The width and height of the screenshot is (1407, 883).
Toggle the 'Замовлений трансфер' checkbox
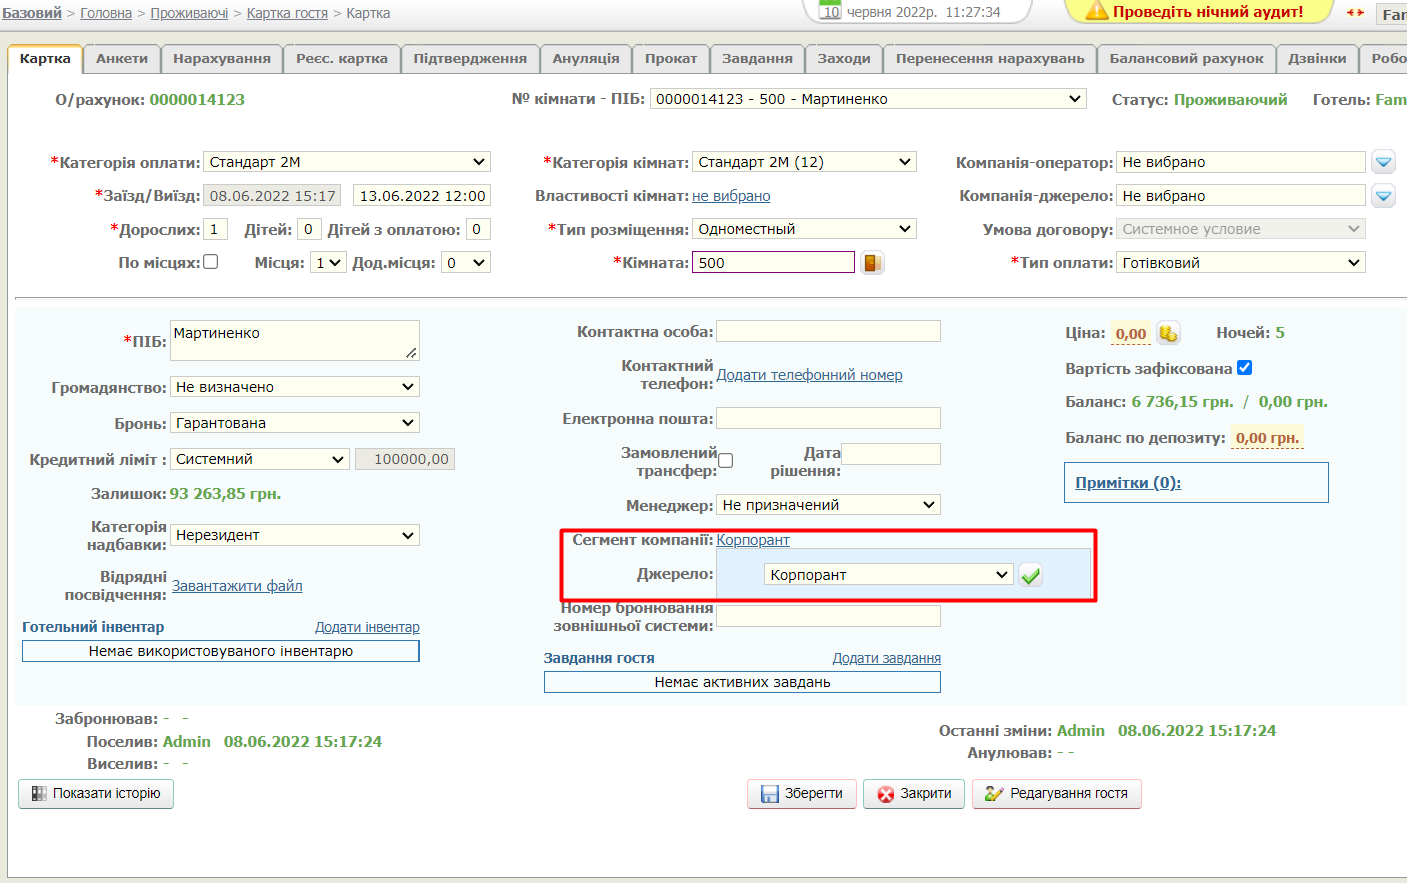(x=725, y=461)
